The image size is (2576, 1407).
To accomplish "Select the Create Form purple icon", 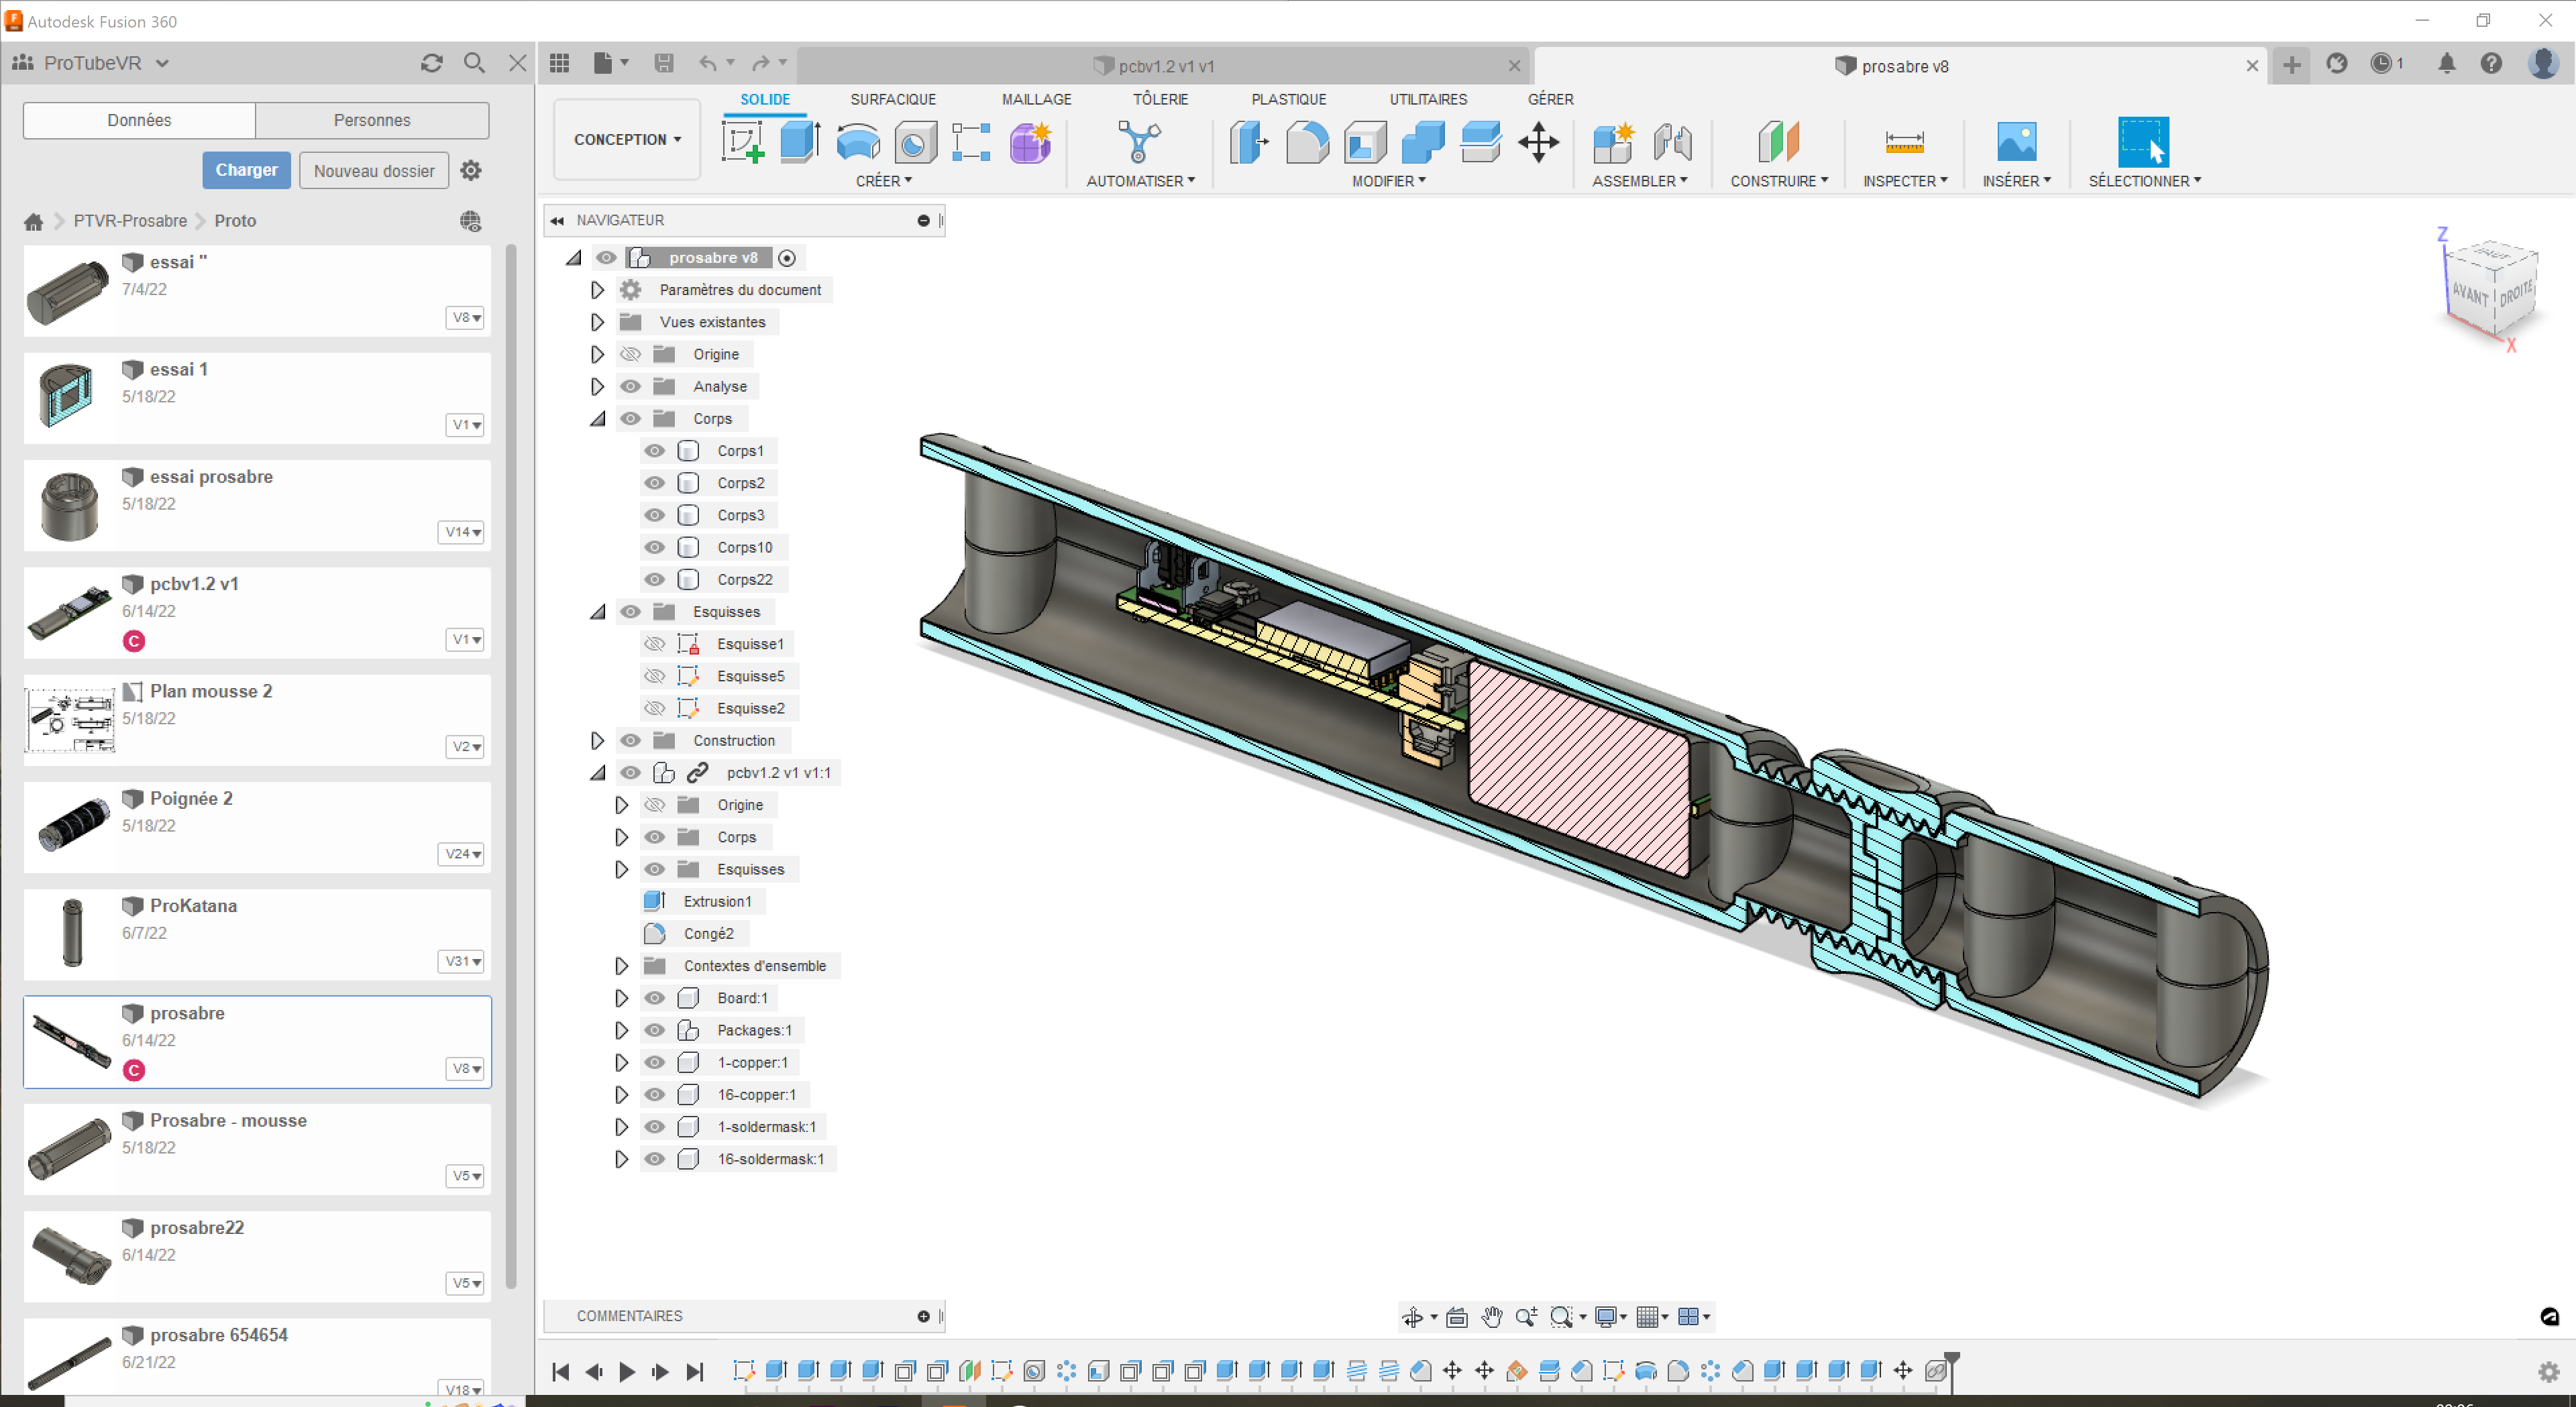I will tap(1030, 141).
